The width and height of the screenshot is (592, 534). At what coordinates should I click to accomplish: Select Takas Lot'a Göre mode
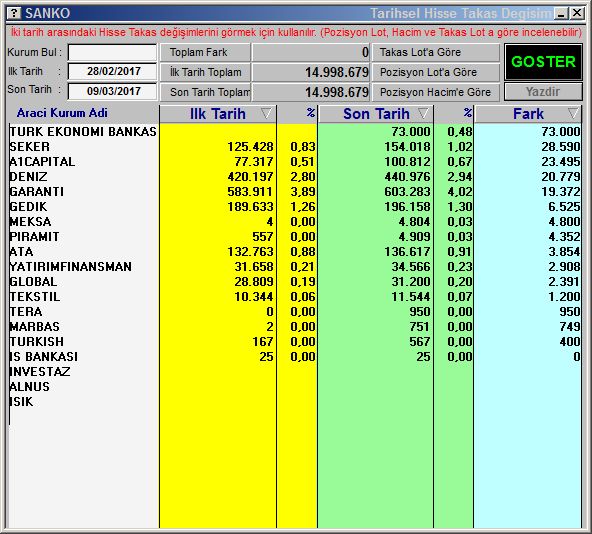coord(436,52)
